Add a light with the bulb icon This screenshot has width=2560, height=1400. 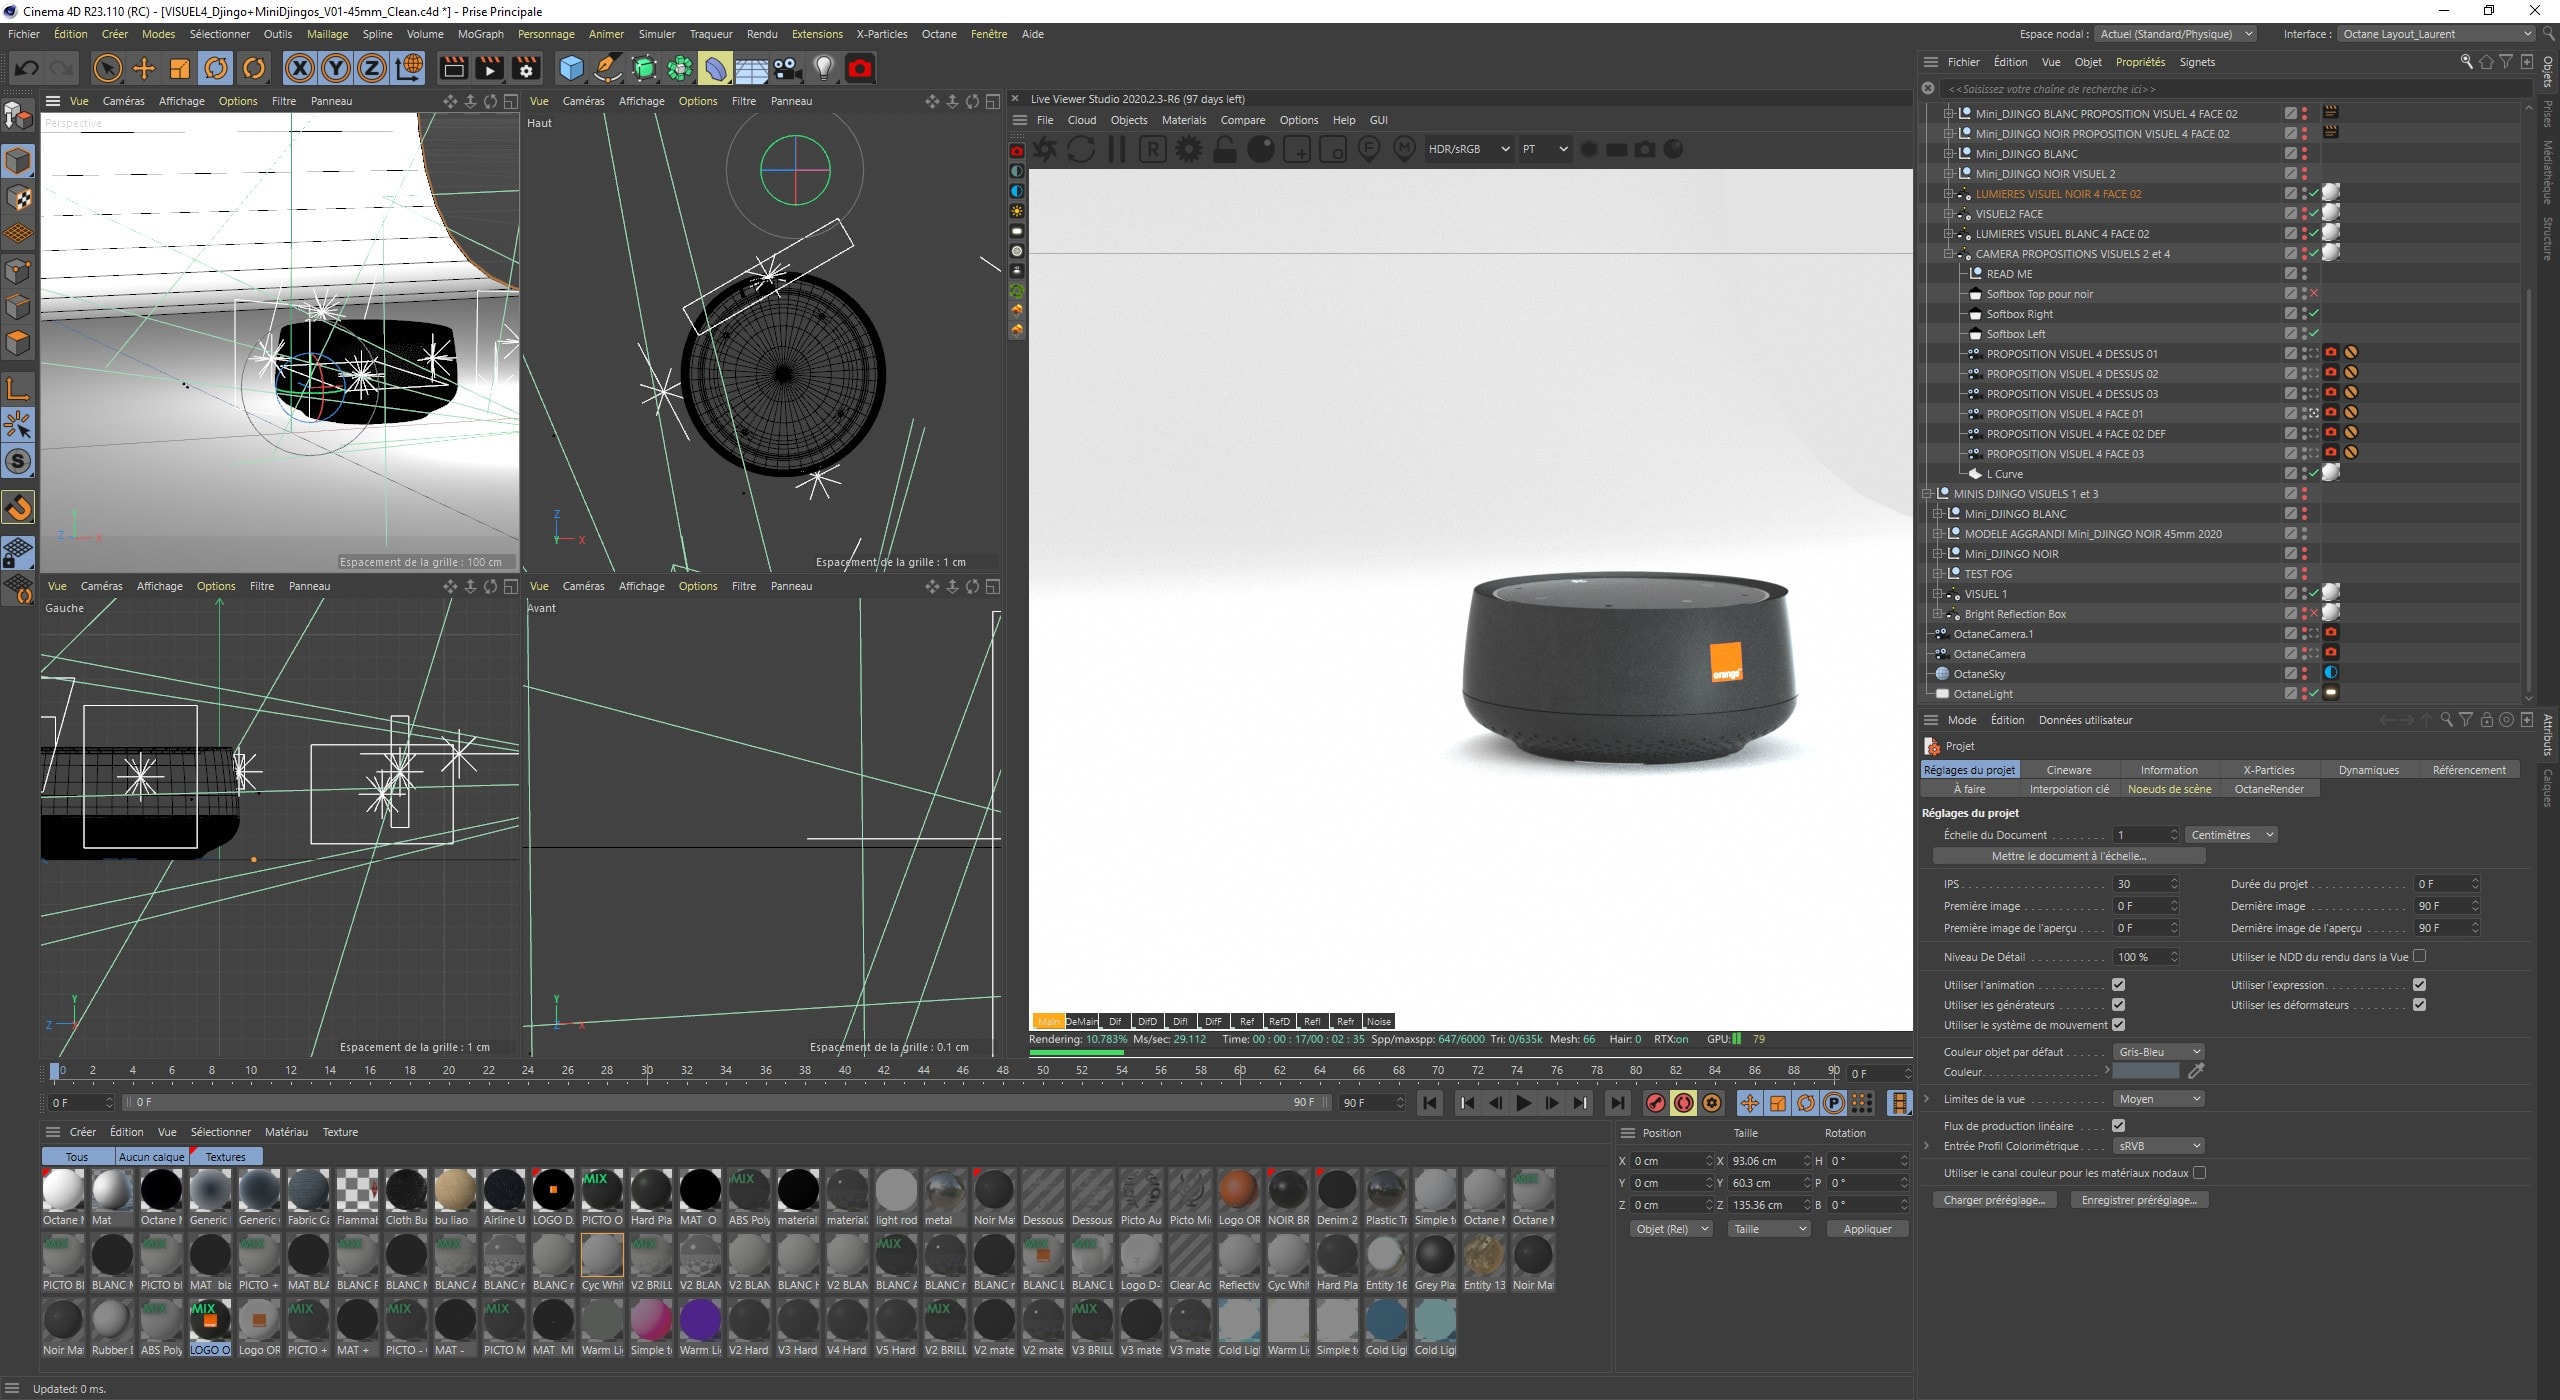click(823, 68)
